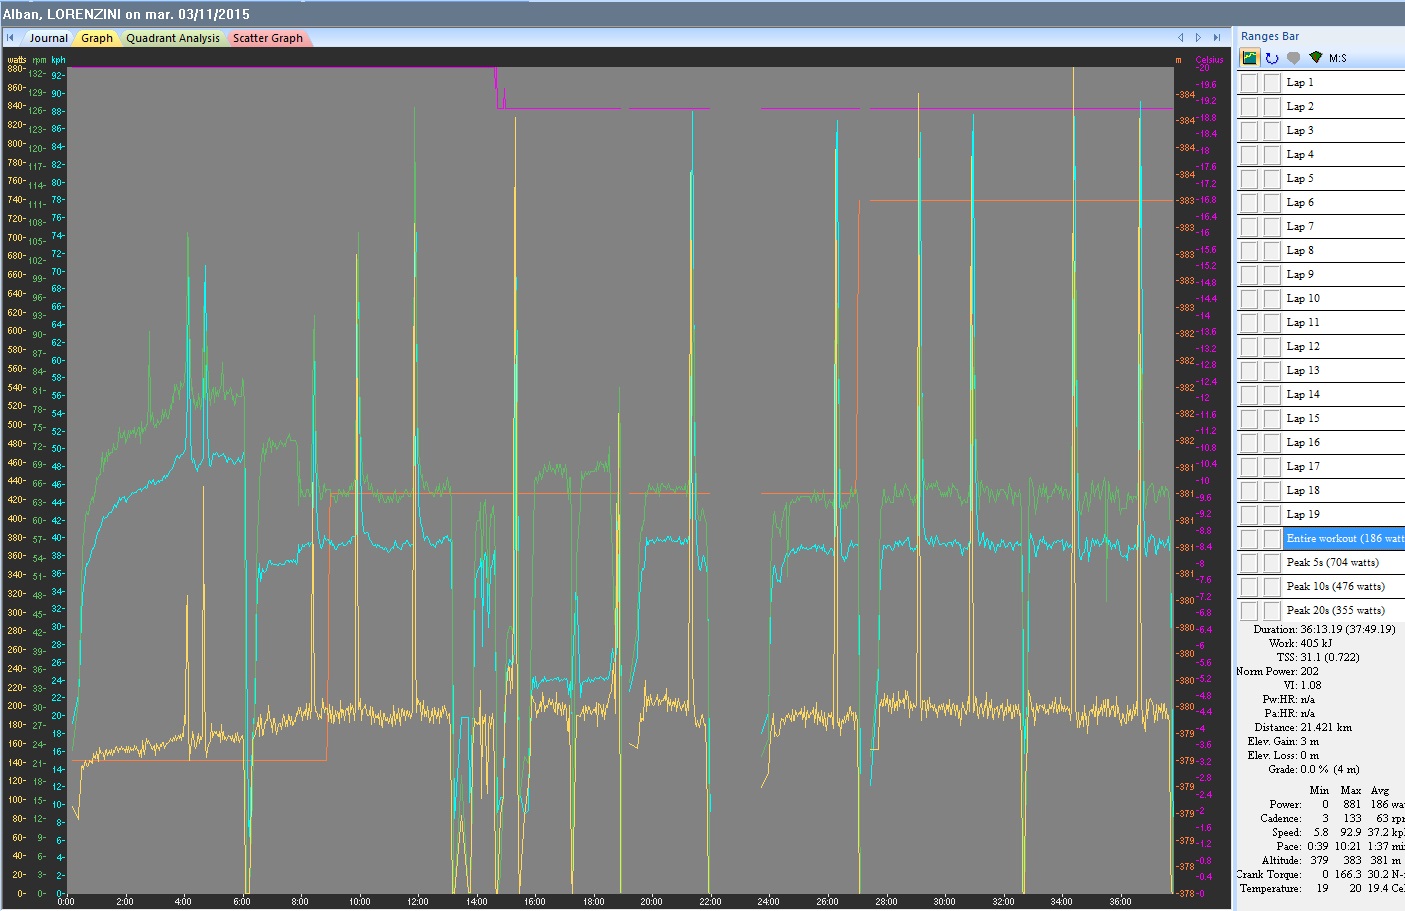Click the Norm Power: 202 statistic
This screenshot has width=1405, height=911.
(x=1277, y=671)
